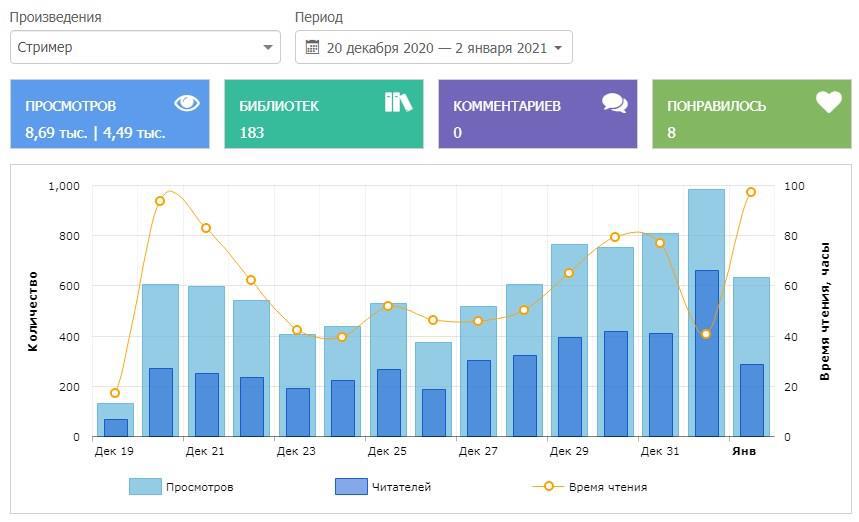Click the speech bubbles icon in Комментариев card
The width and height of the screenshot is (859, 522).
coord(614,103)
